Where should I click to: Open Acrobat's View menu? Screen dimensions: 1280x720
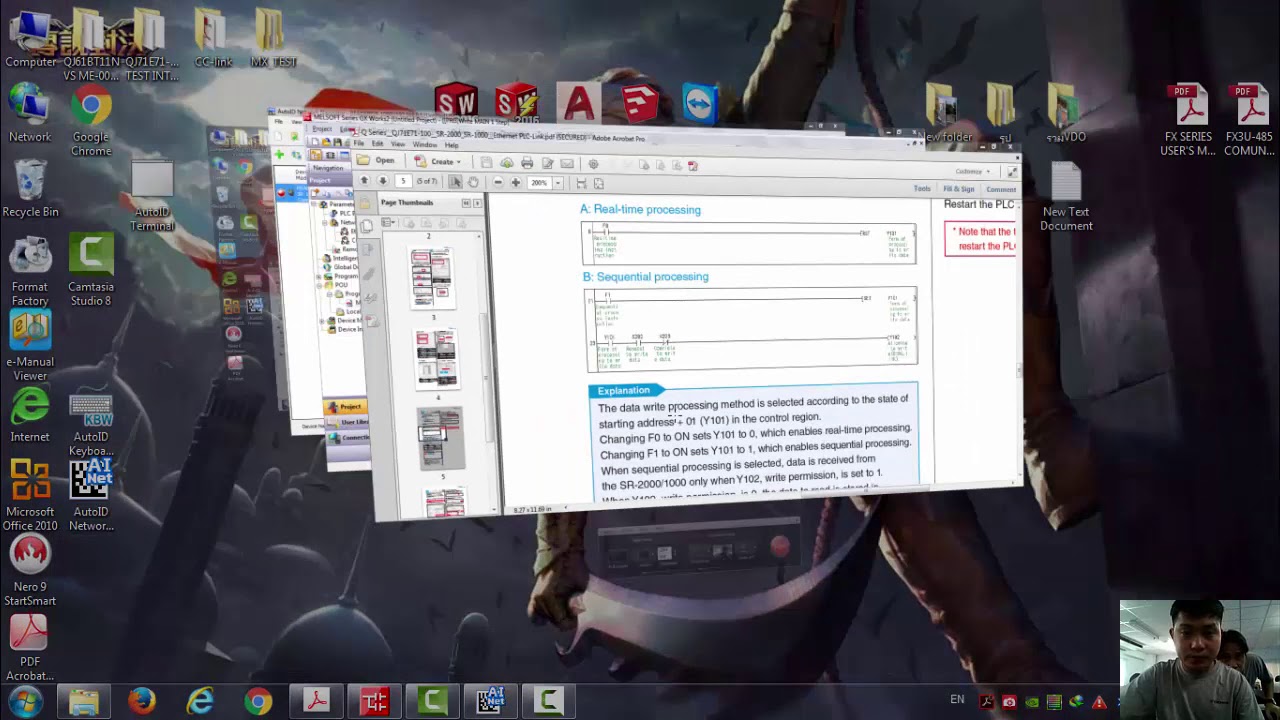[x=397, y=144]
